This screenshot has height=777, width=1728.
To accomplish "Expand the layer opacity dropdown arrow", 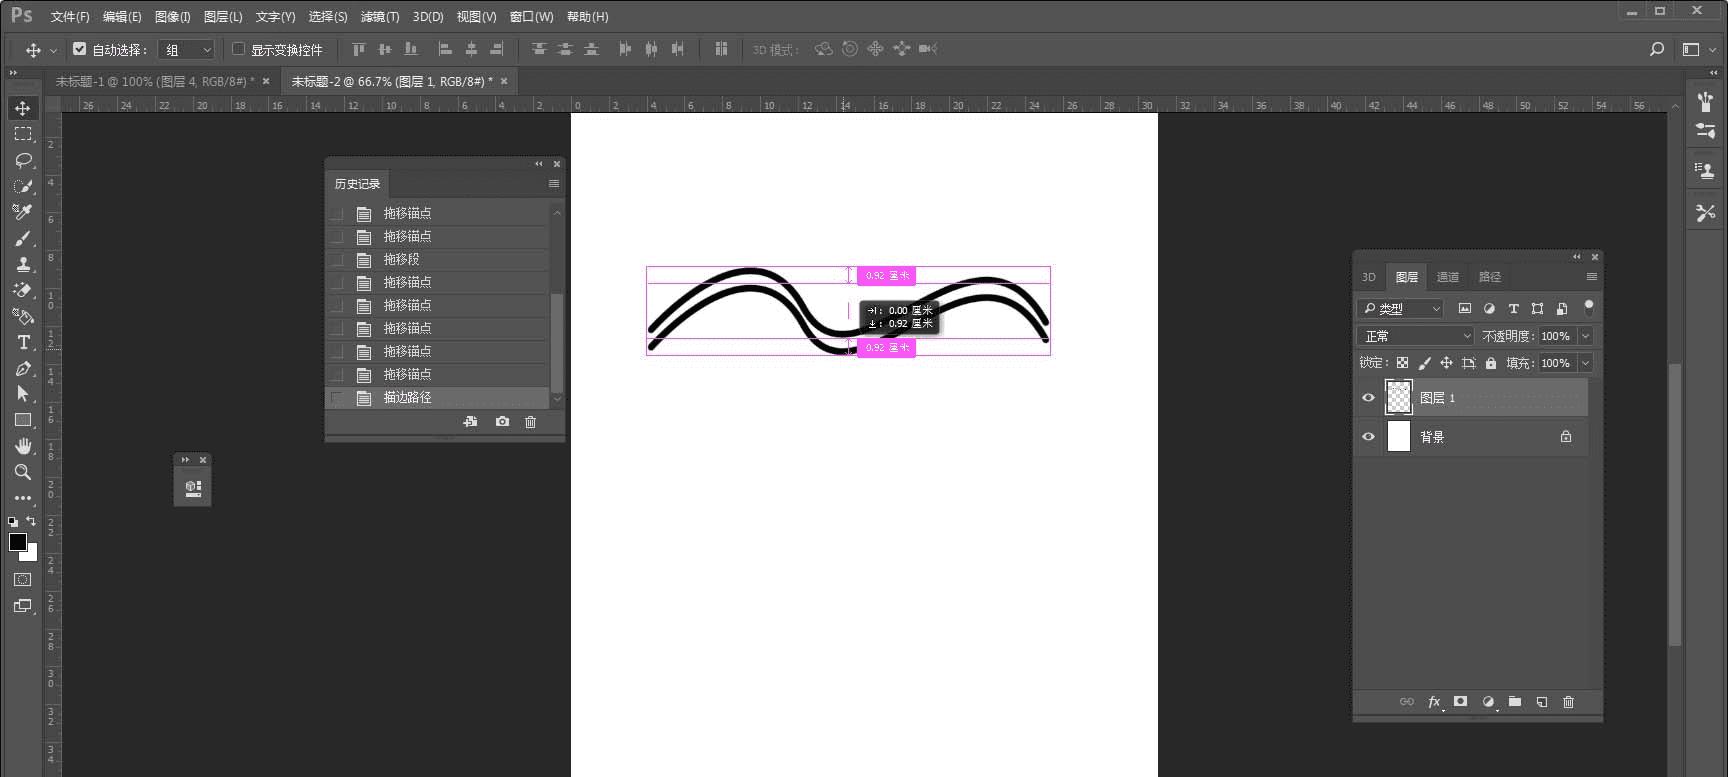I will click(x=1585, y=336).
